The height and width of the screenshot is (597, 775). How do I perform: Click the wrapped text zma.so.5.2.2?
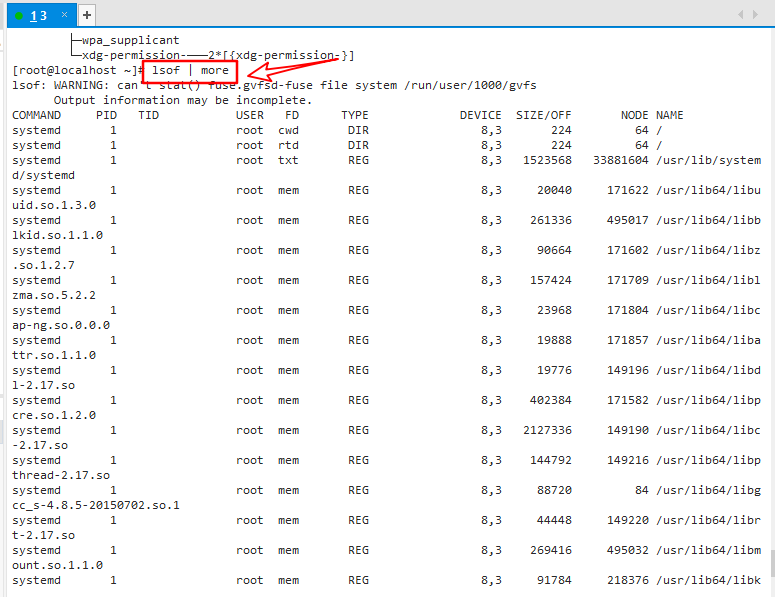[54, 295]
